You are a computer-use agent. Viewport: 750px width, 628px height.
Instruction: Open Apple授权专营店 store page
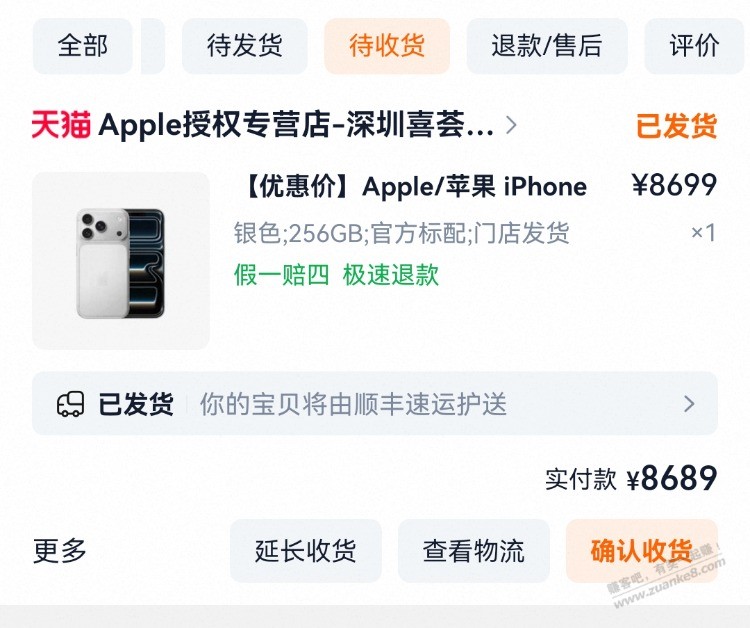[296, 125]
